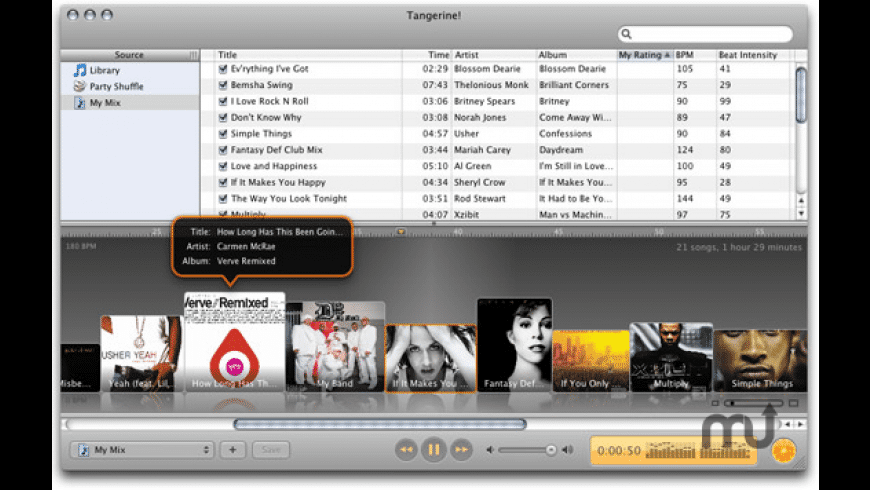Click the orange tangerine button
This screenshot has height=490, width=870.
point(783,451)
